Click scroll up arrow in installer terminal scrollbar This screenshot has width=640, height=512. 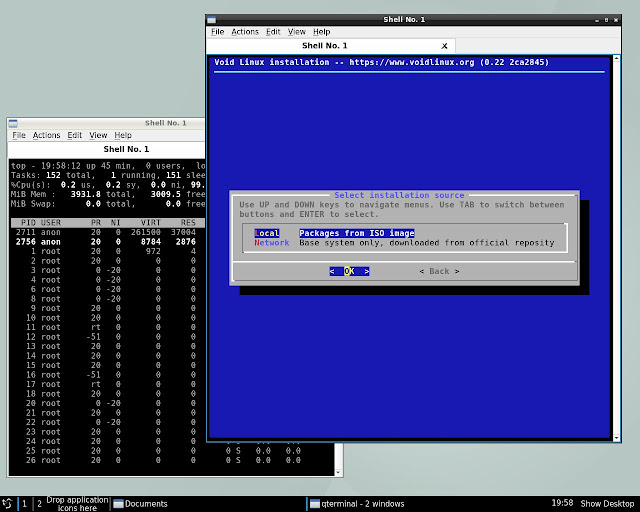click(616, 59)
